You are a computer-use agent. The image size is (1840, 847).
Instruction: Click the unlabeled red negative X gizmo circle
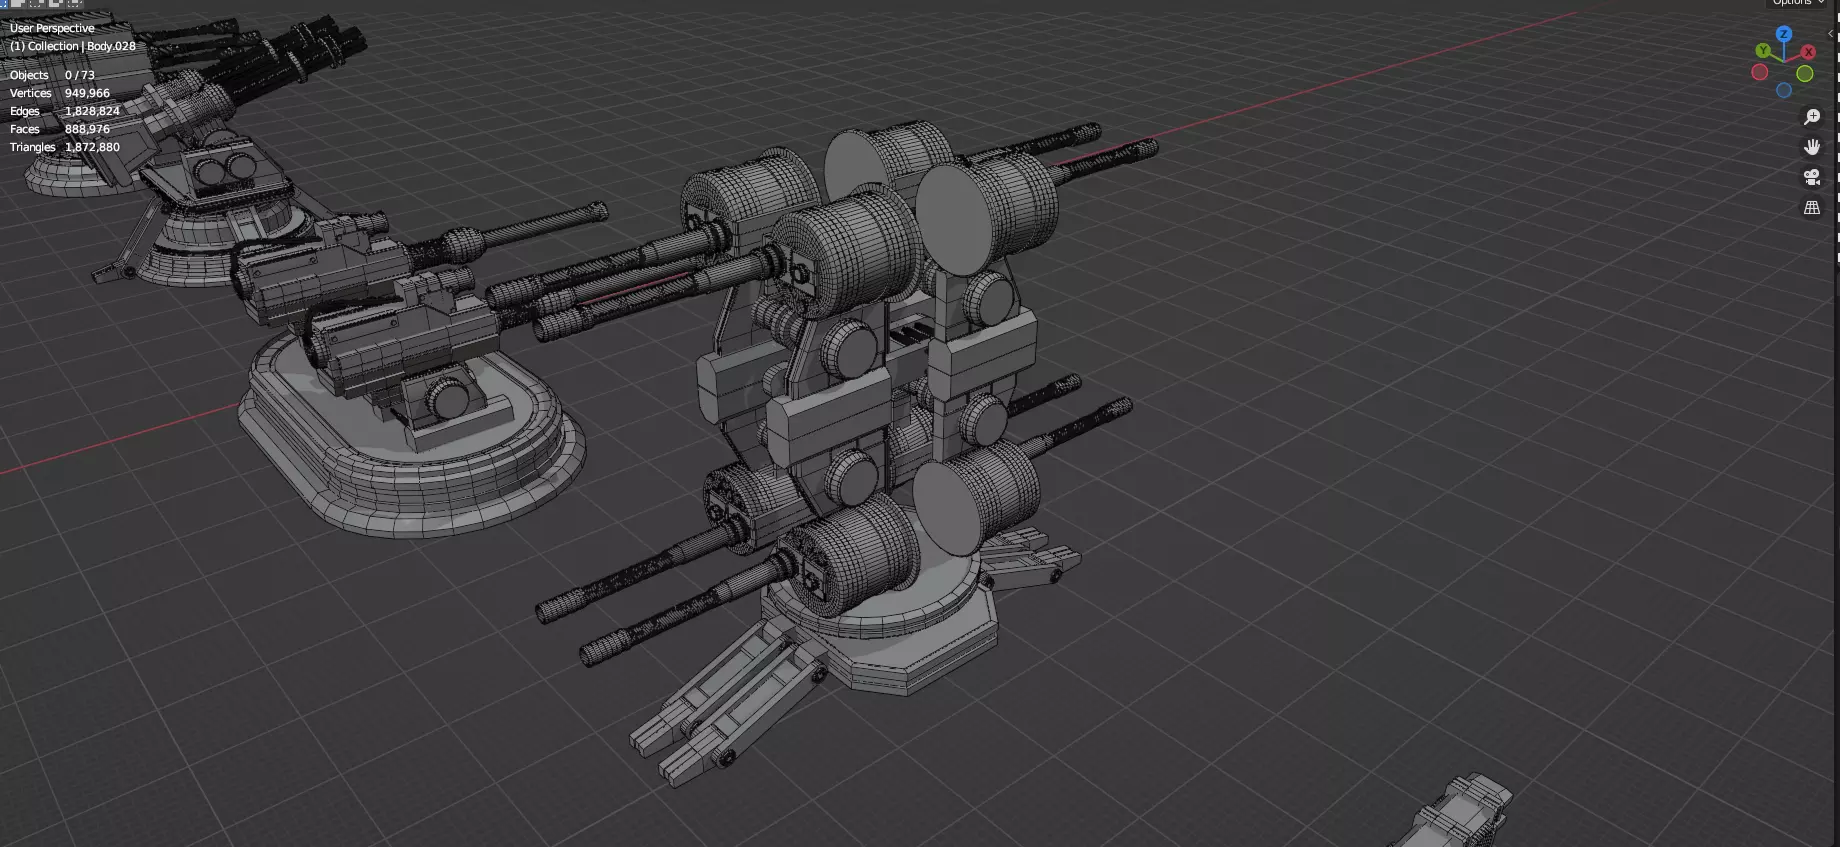pyautogui.click(x=1760, y=72)
